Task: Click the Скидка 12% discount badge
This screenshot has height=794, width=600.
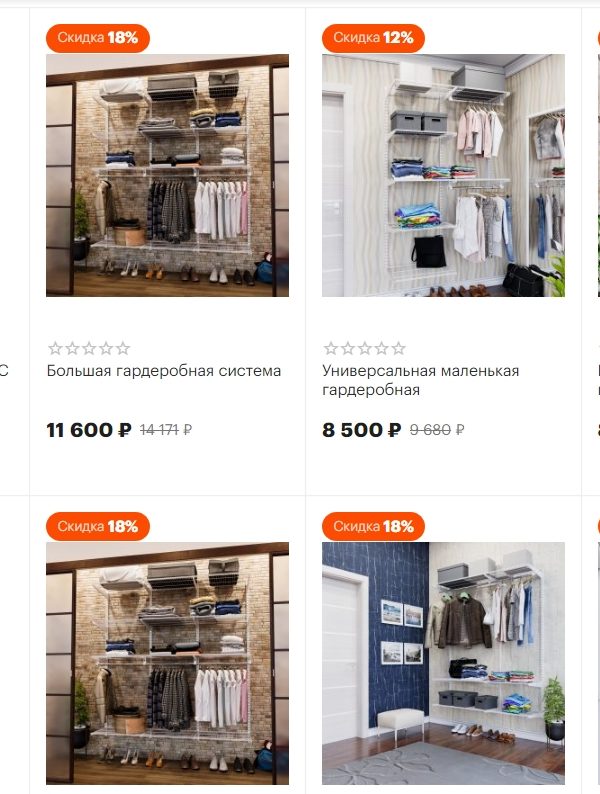Action: [373, 38]
